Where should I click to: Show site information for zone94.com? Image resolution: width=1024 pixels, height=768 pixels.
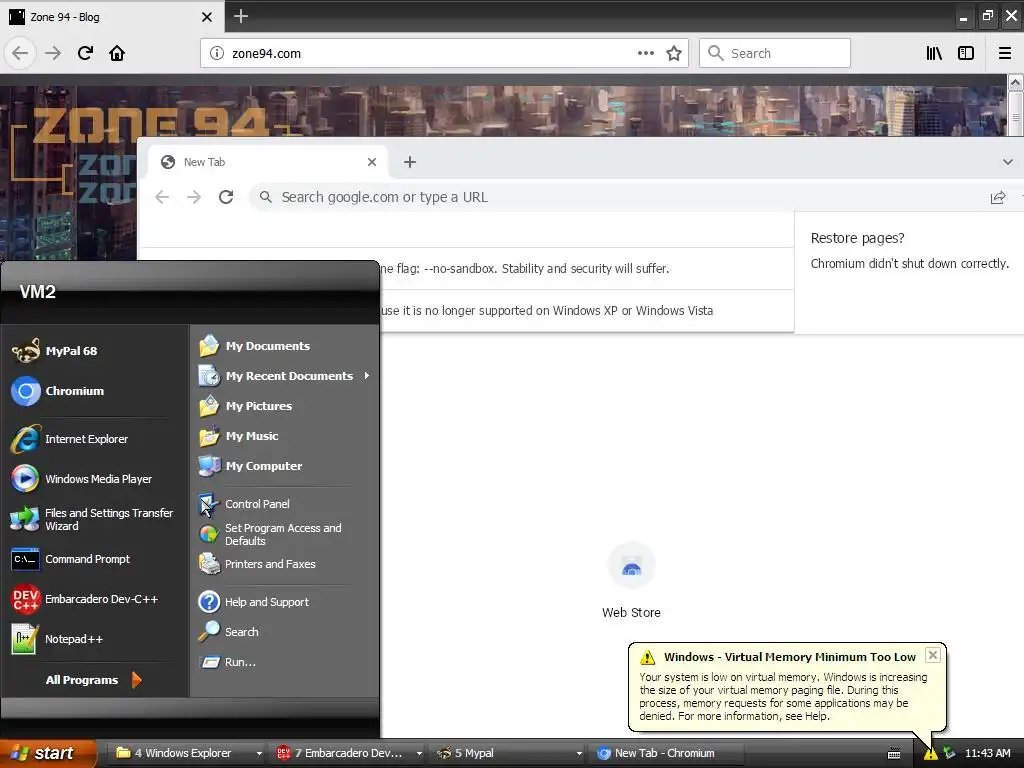217,53
